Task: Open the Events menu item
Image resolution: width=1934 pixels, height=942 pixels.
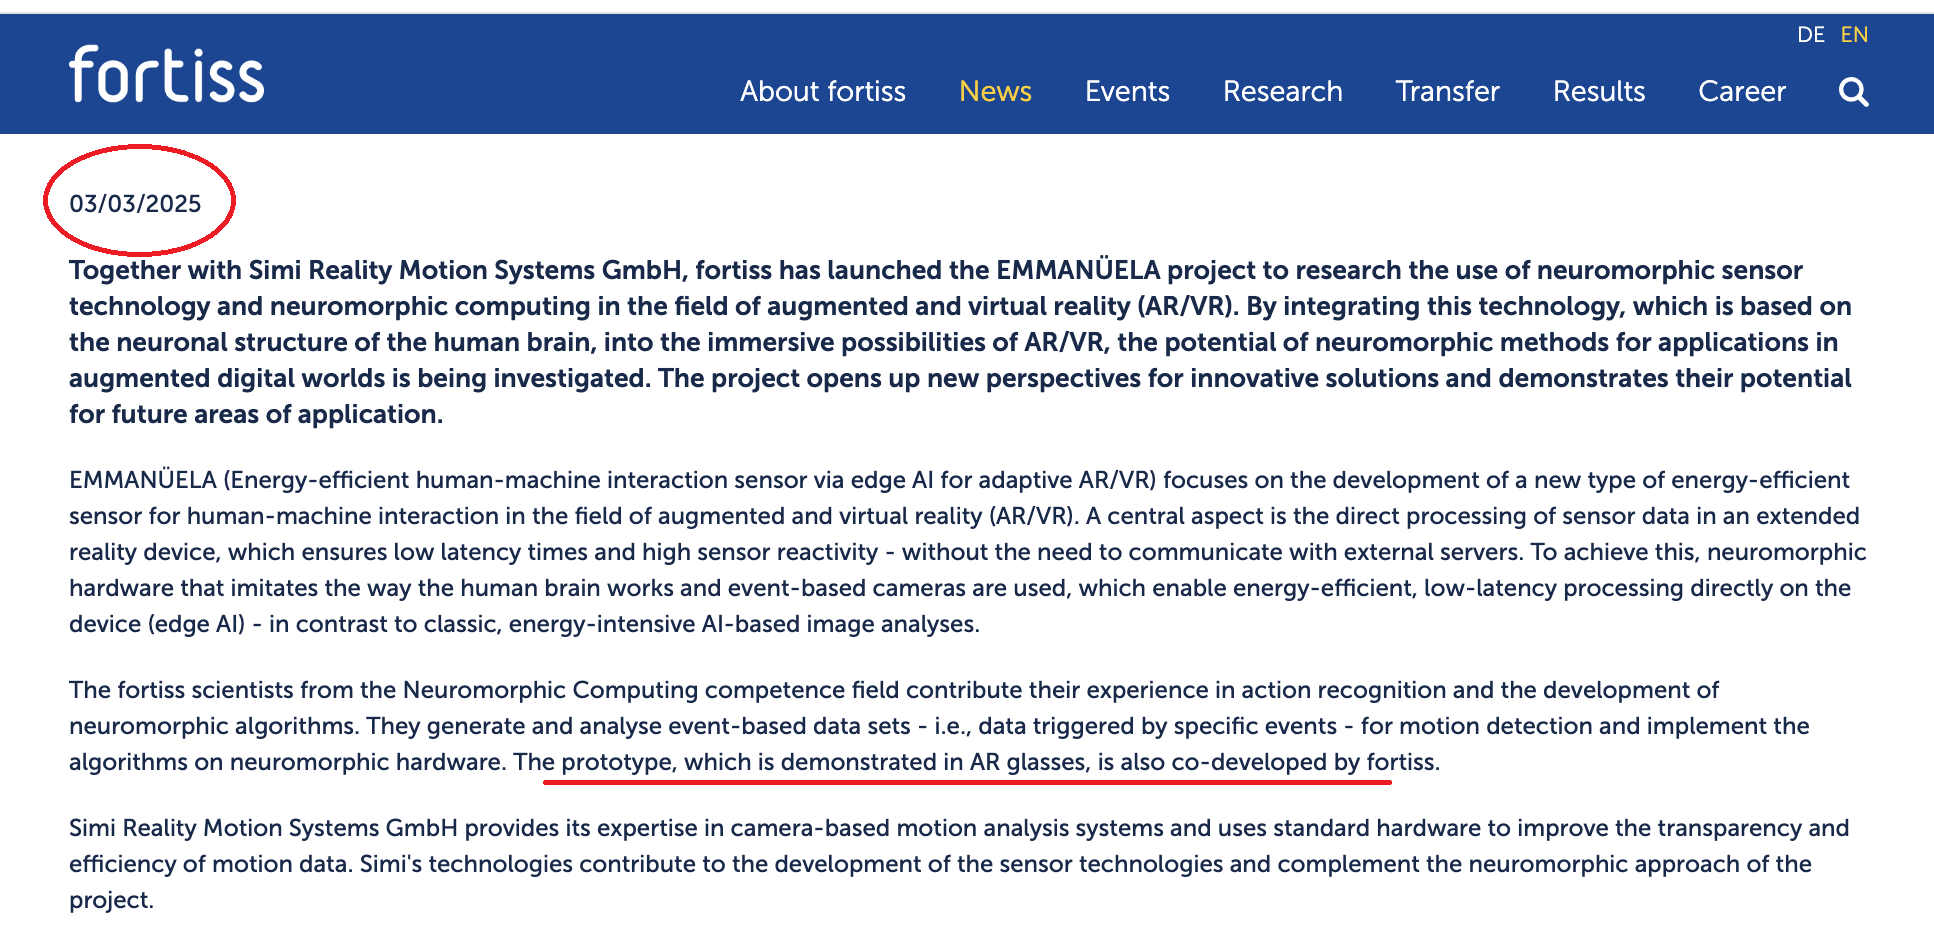Action: point(1127,92)
